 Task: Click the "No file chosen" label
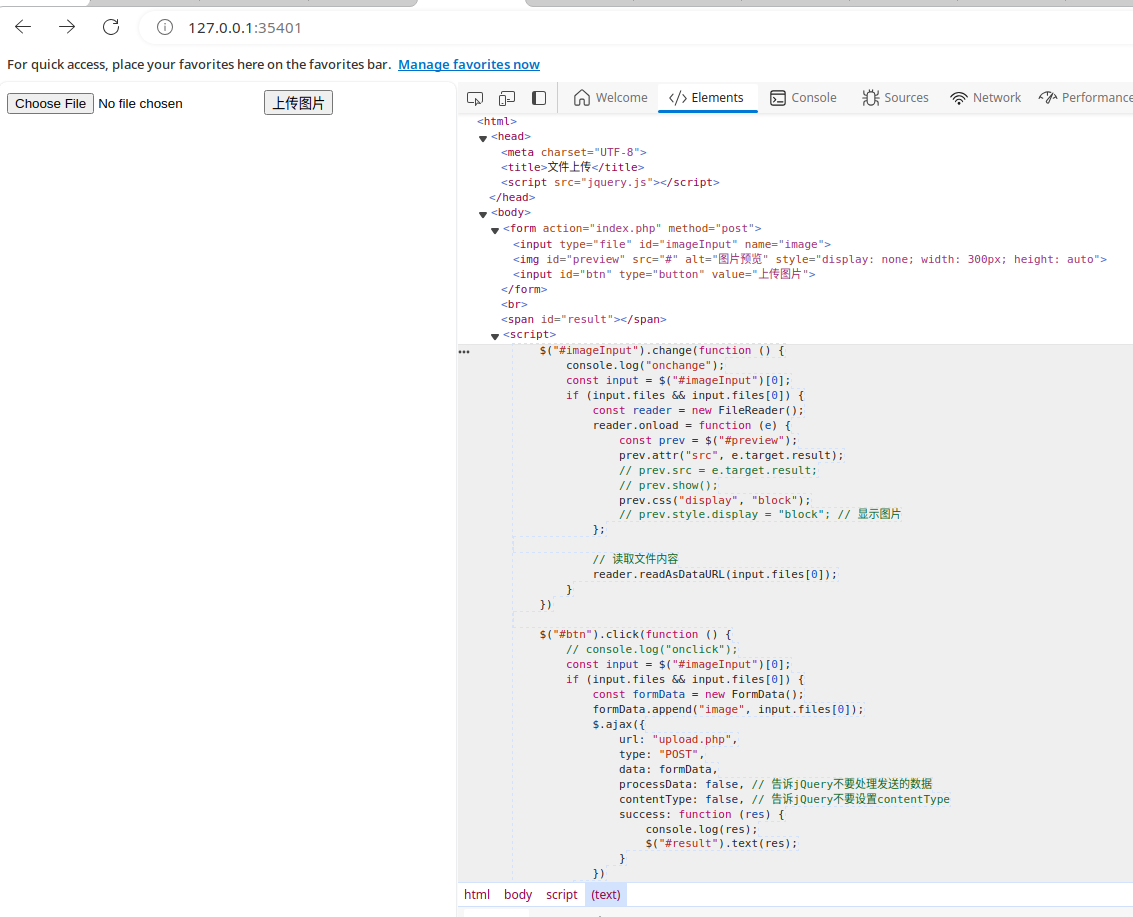click(140, 103)
